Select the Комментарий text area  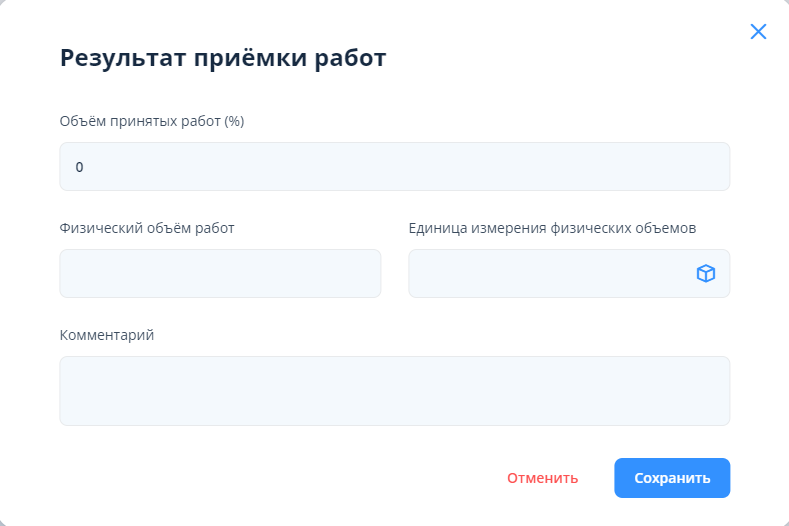click(394, 391)
